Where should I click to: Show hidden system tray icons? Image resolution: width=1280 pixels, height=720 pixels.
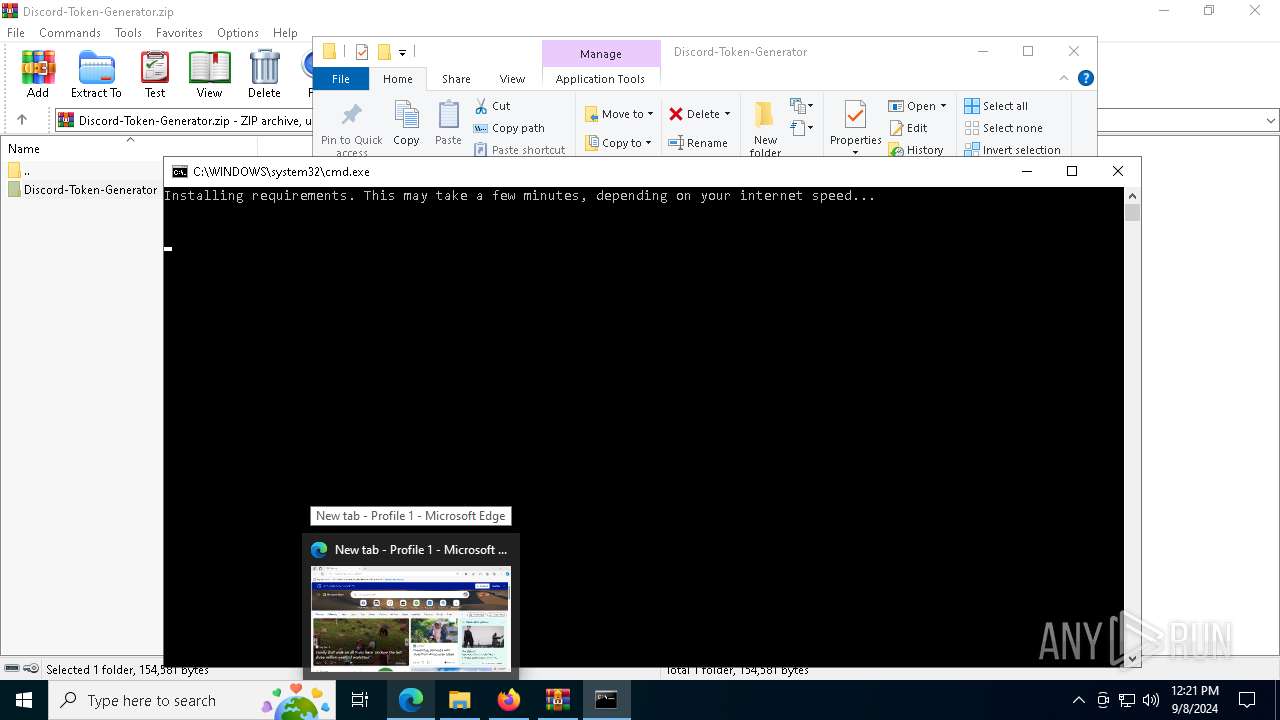click(x=1078, y=700)
